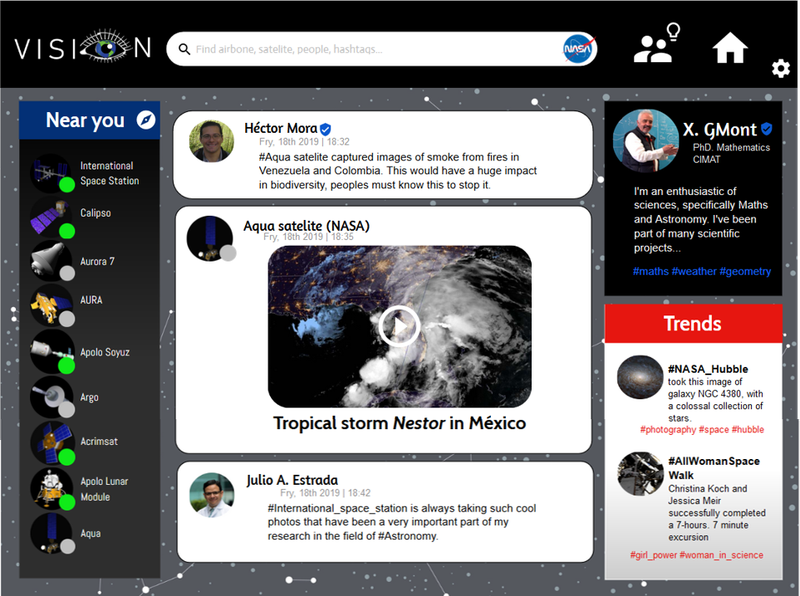Image resolution: width=800 pixels, height=596 pixels.
Task: Select Aurora 7 in Near you list
Action: [x=97, y=261]
